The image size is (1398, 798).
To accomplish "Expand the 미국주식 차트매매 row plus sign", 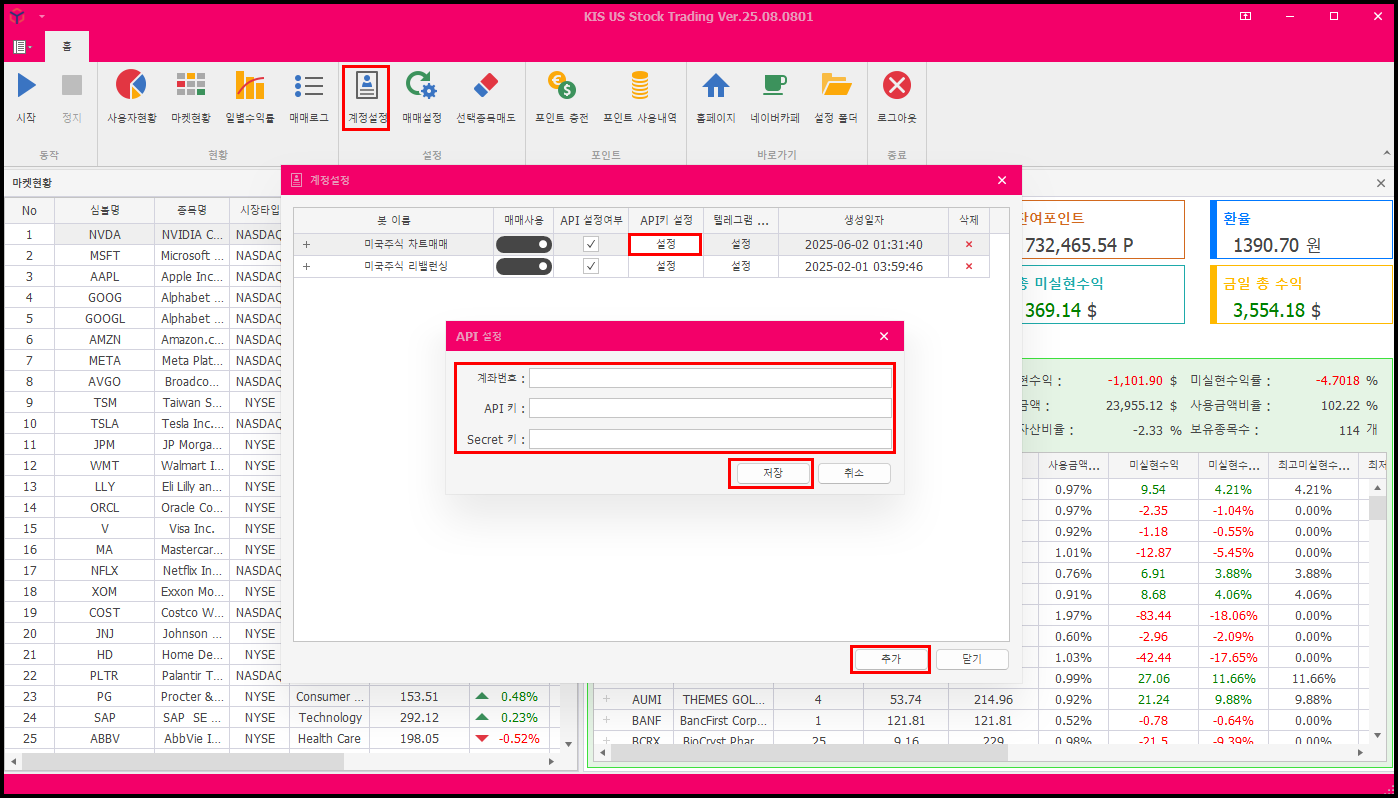I will (306, 245).
